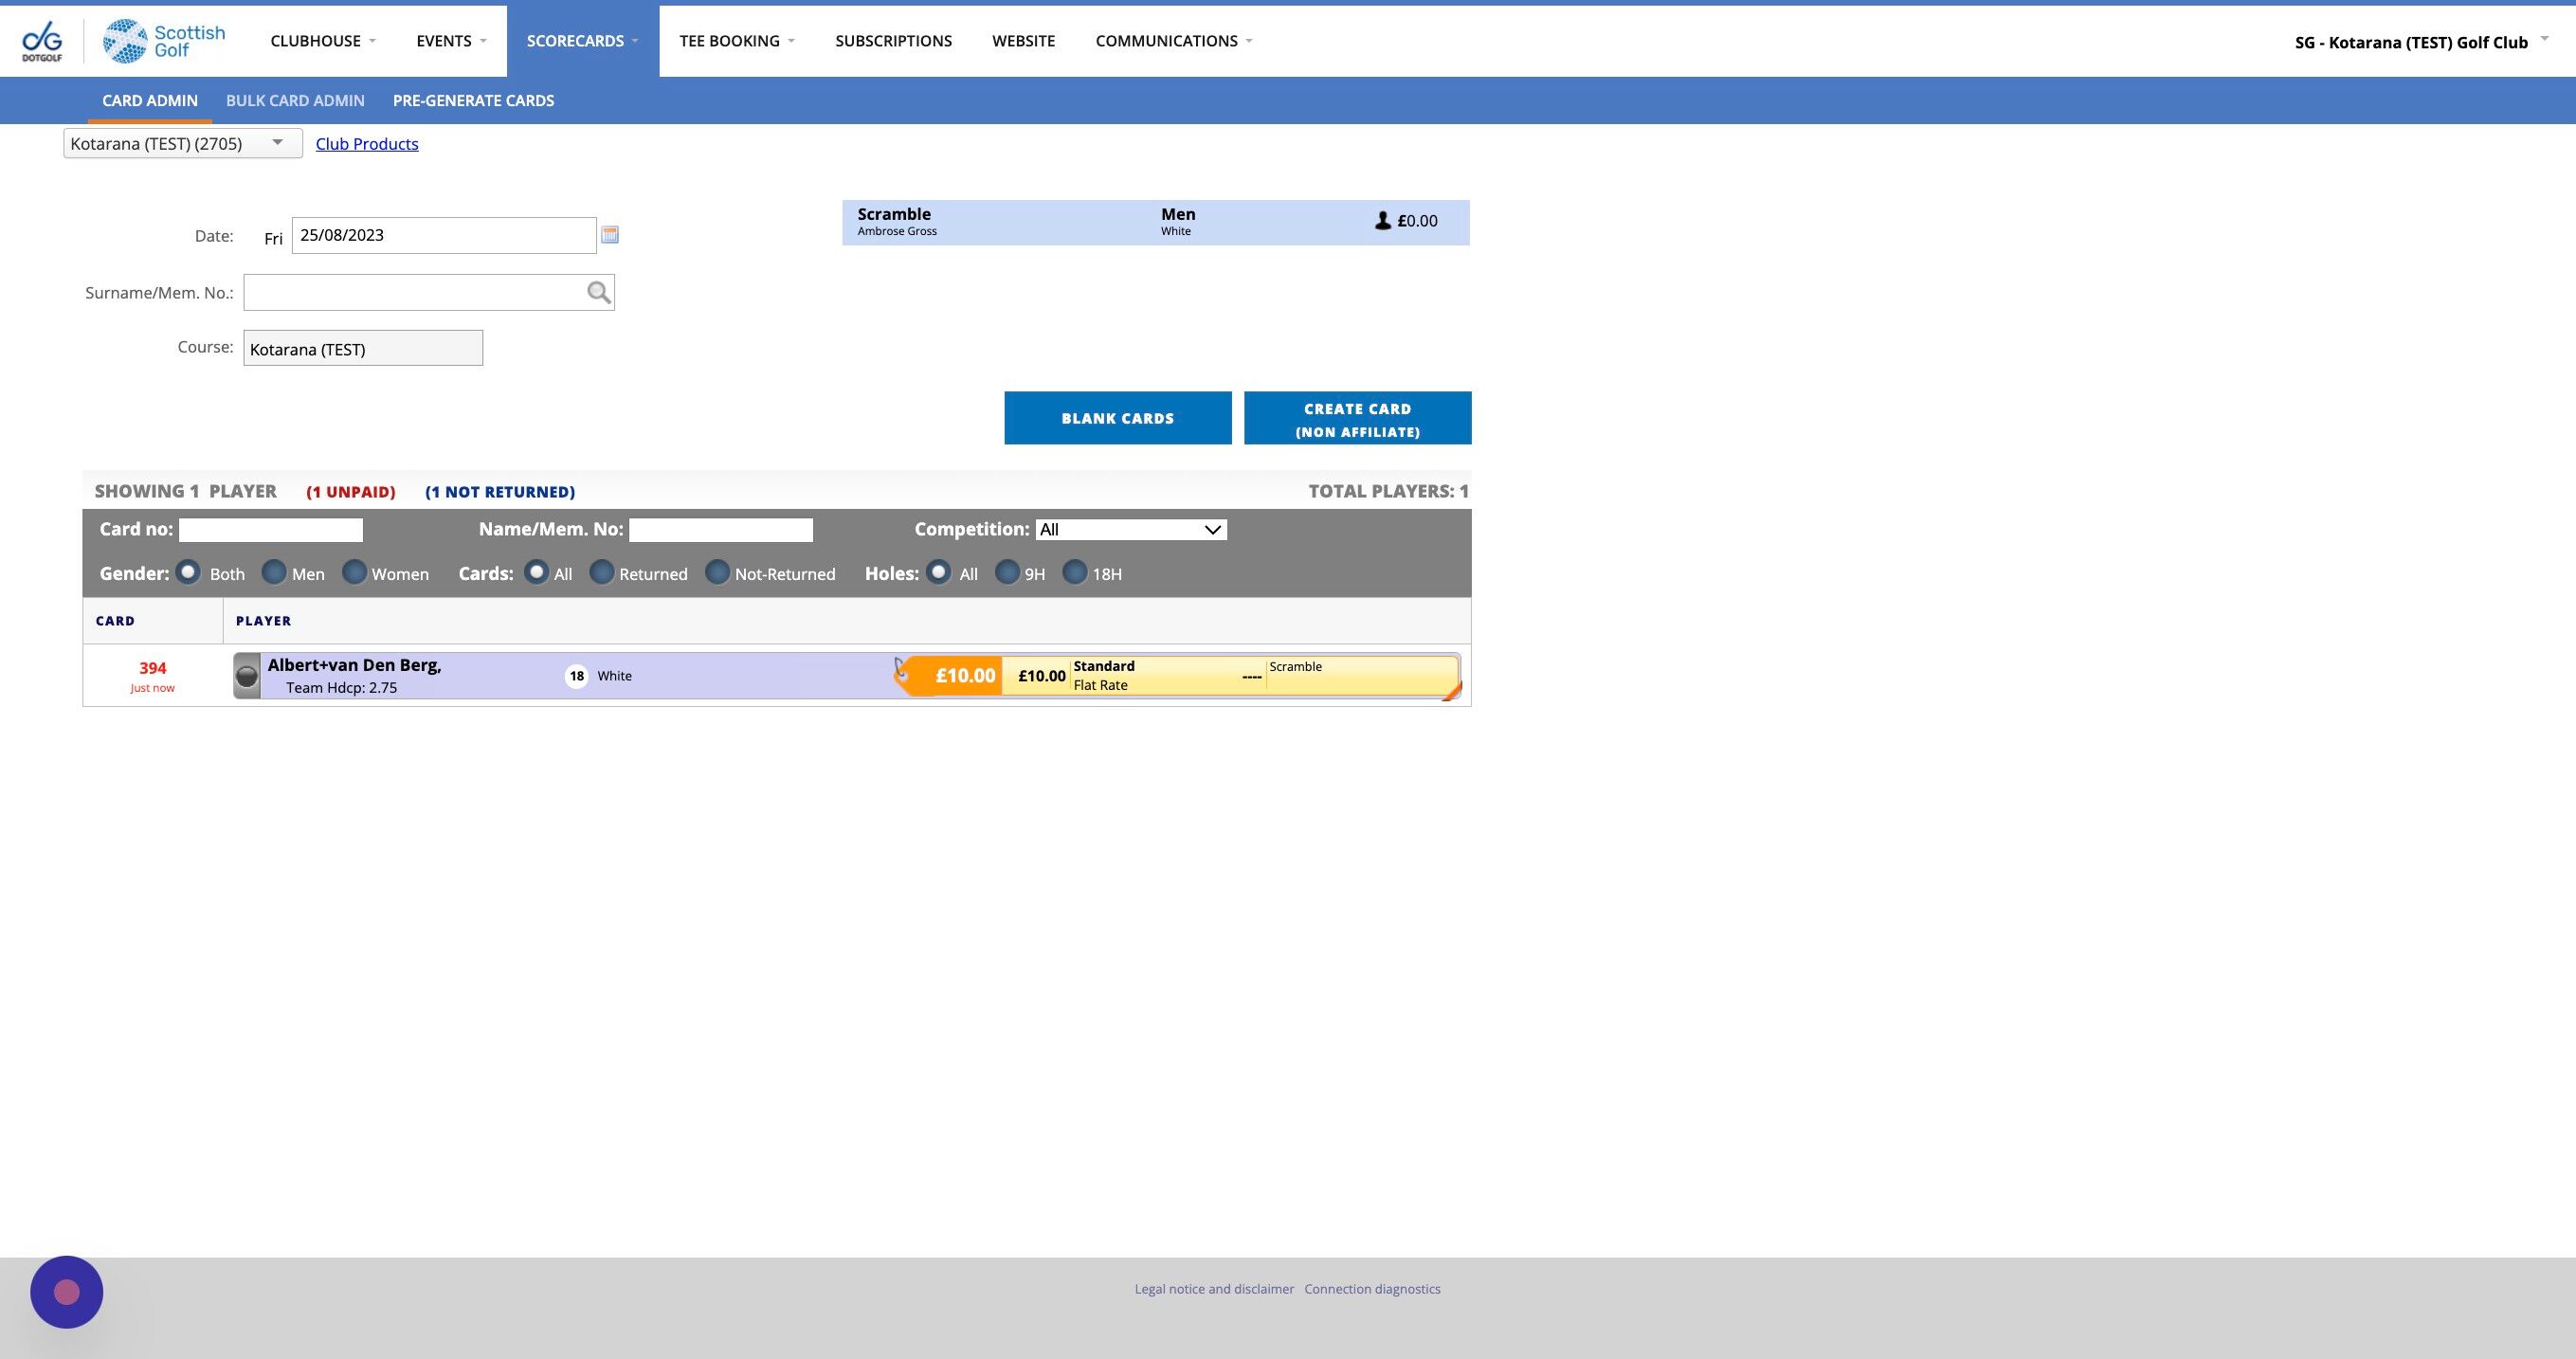2576x1359 pixels.
Task: Click the surname search magnifier icon
Action: click(598, 293)
